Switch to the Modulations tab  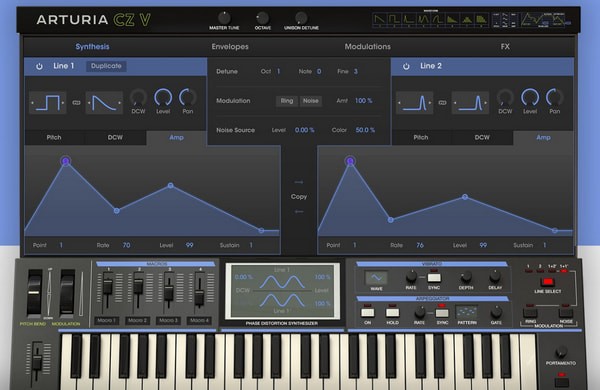tap(367, 47)
